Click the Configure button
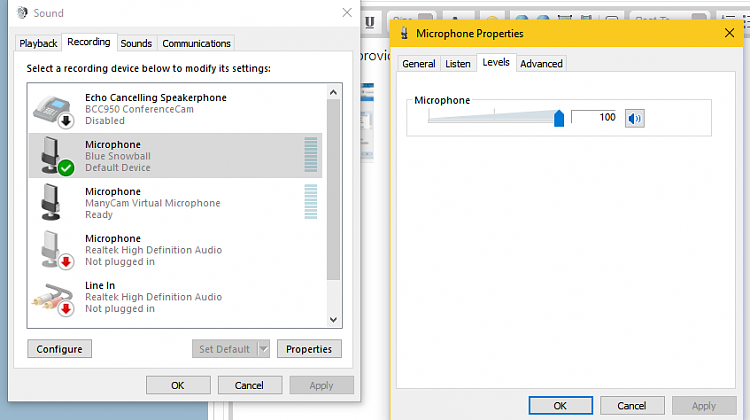 [x=59, y=349]
